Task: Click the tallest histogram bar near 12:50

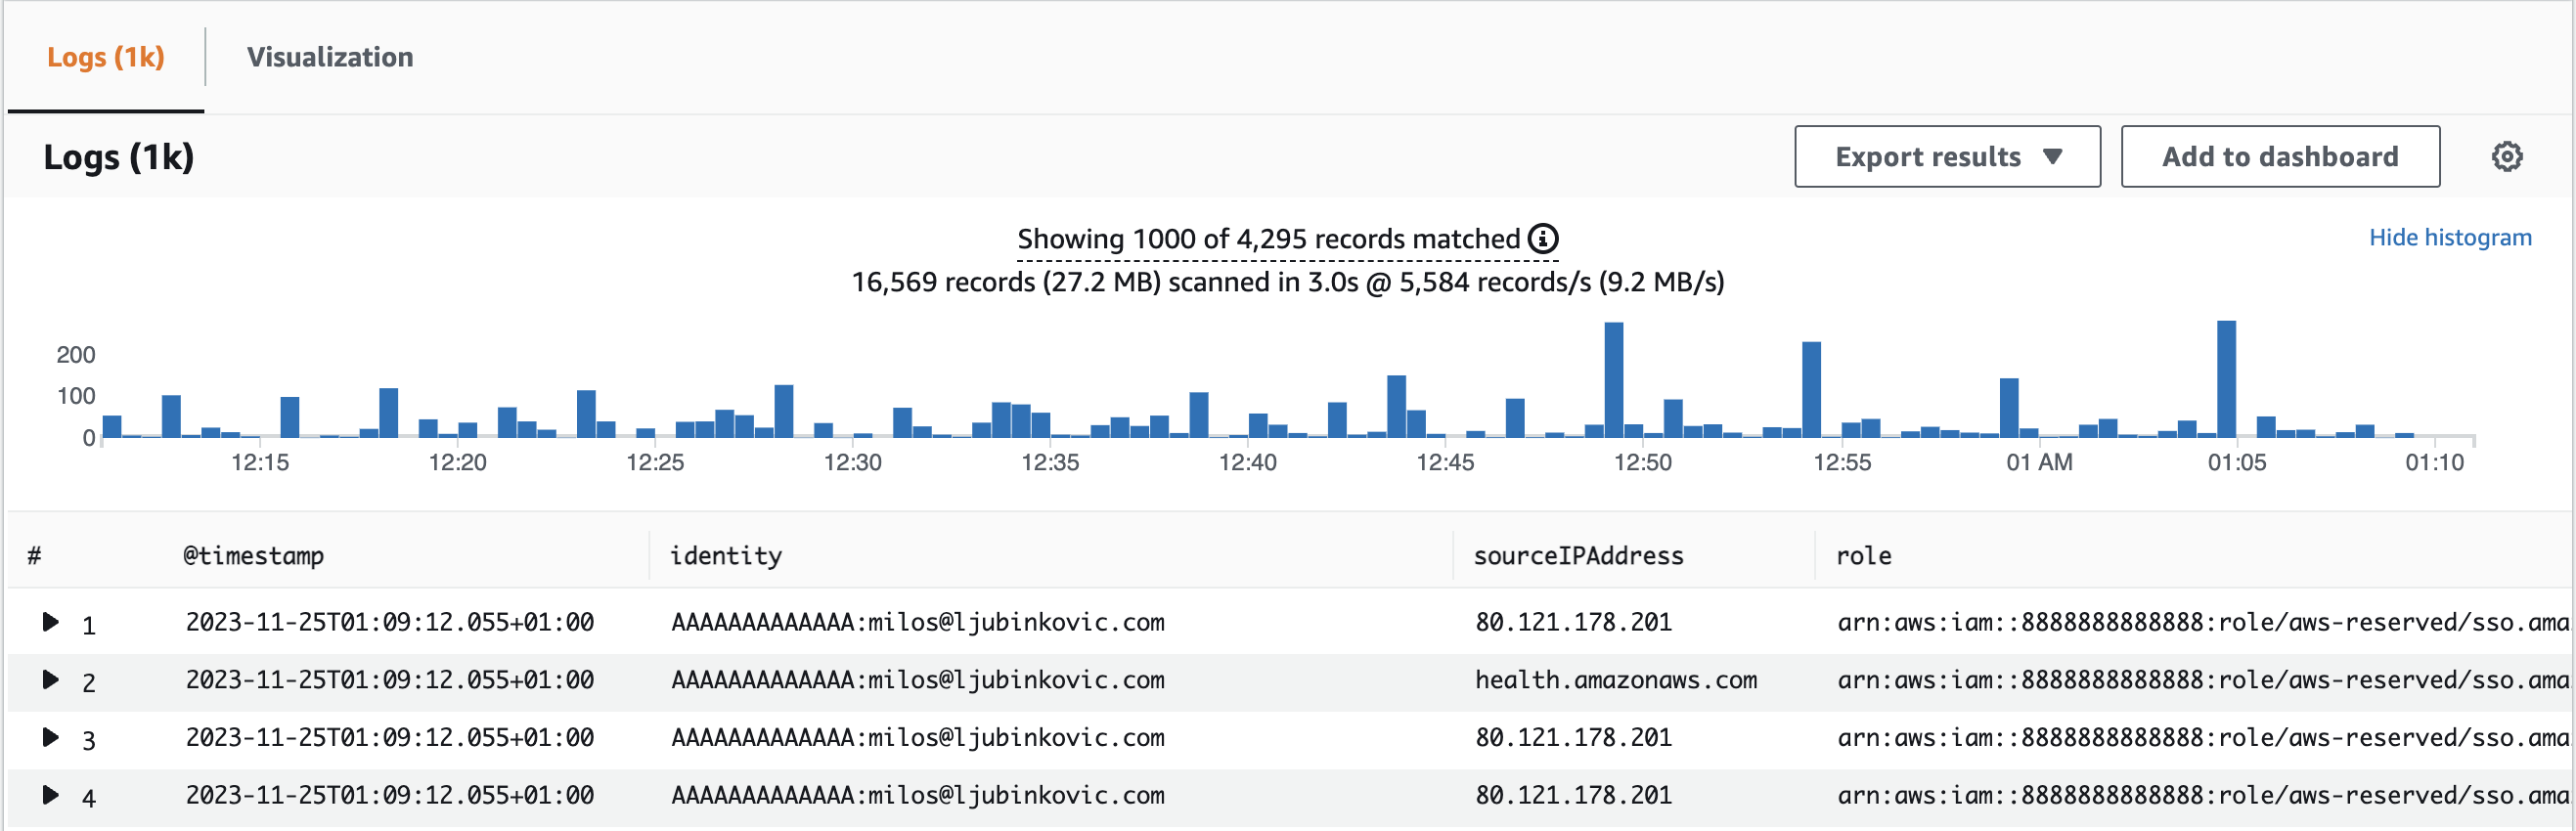Action: click(1613, 380)
